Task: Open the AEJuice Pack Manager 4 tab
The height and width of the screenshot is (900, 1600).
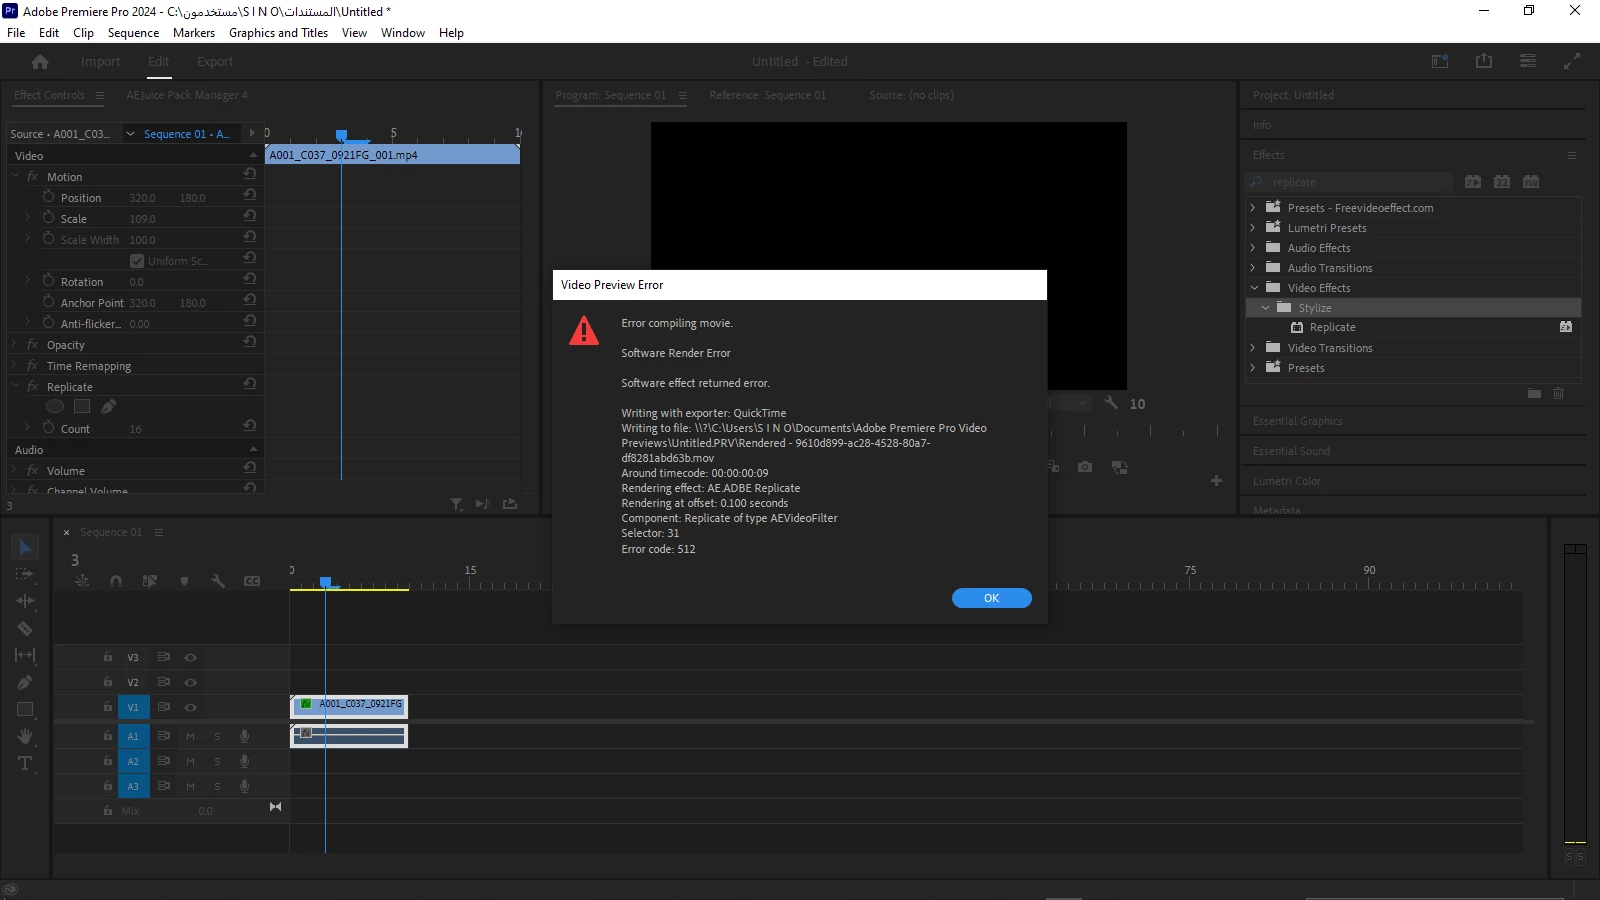Action: [x=187, y=96]
